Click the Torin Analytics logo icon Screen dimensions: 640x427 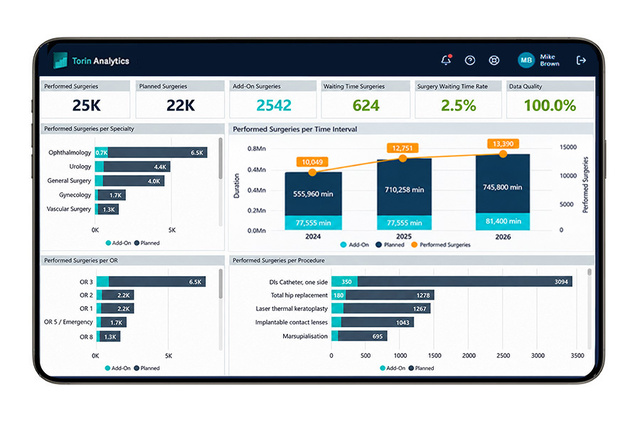coord(60,60)
